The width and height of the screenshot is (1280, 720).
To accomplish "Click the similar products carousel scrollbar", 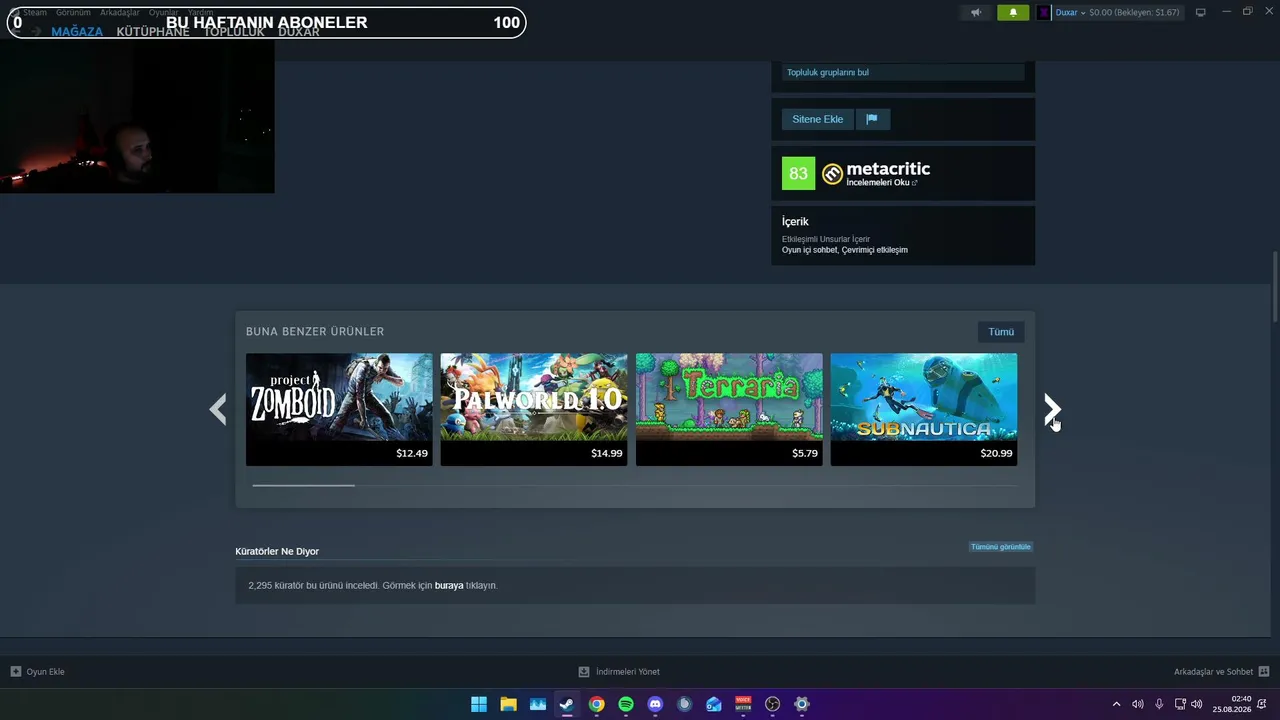I will 303,485.
